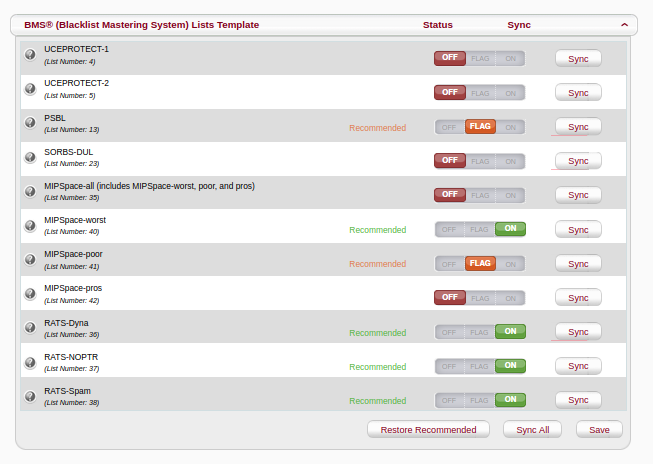
Task: Set RATS-Dyna status to FLAG
Action: tap(479, 332)
